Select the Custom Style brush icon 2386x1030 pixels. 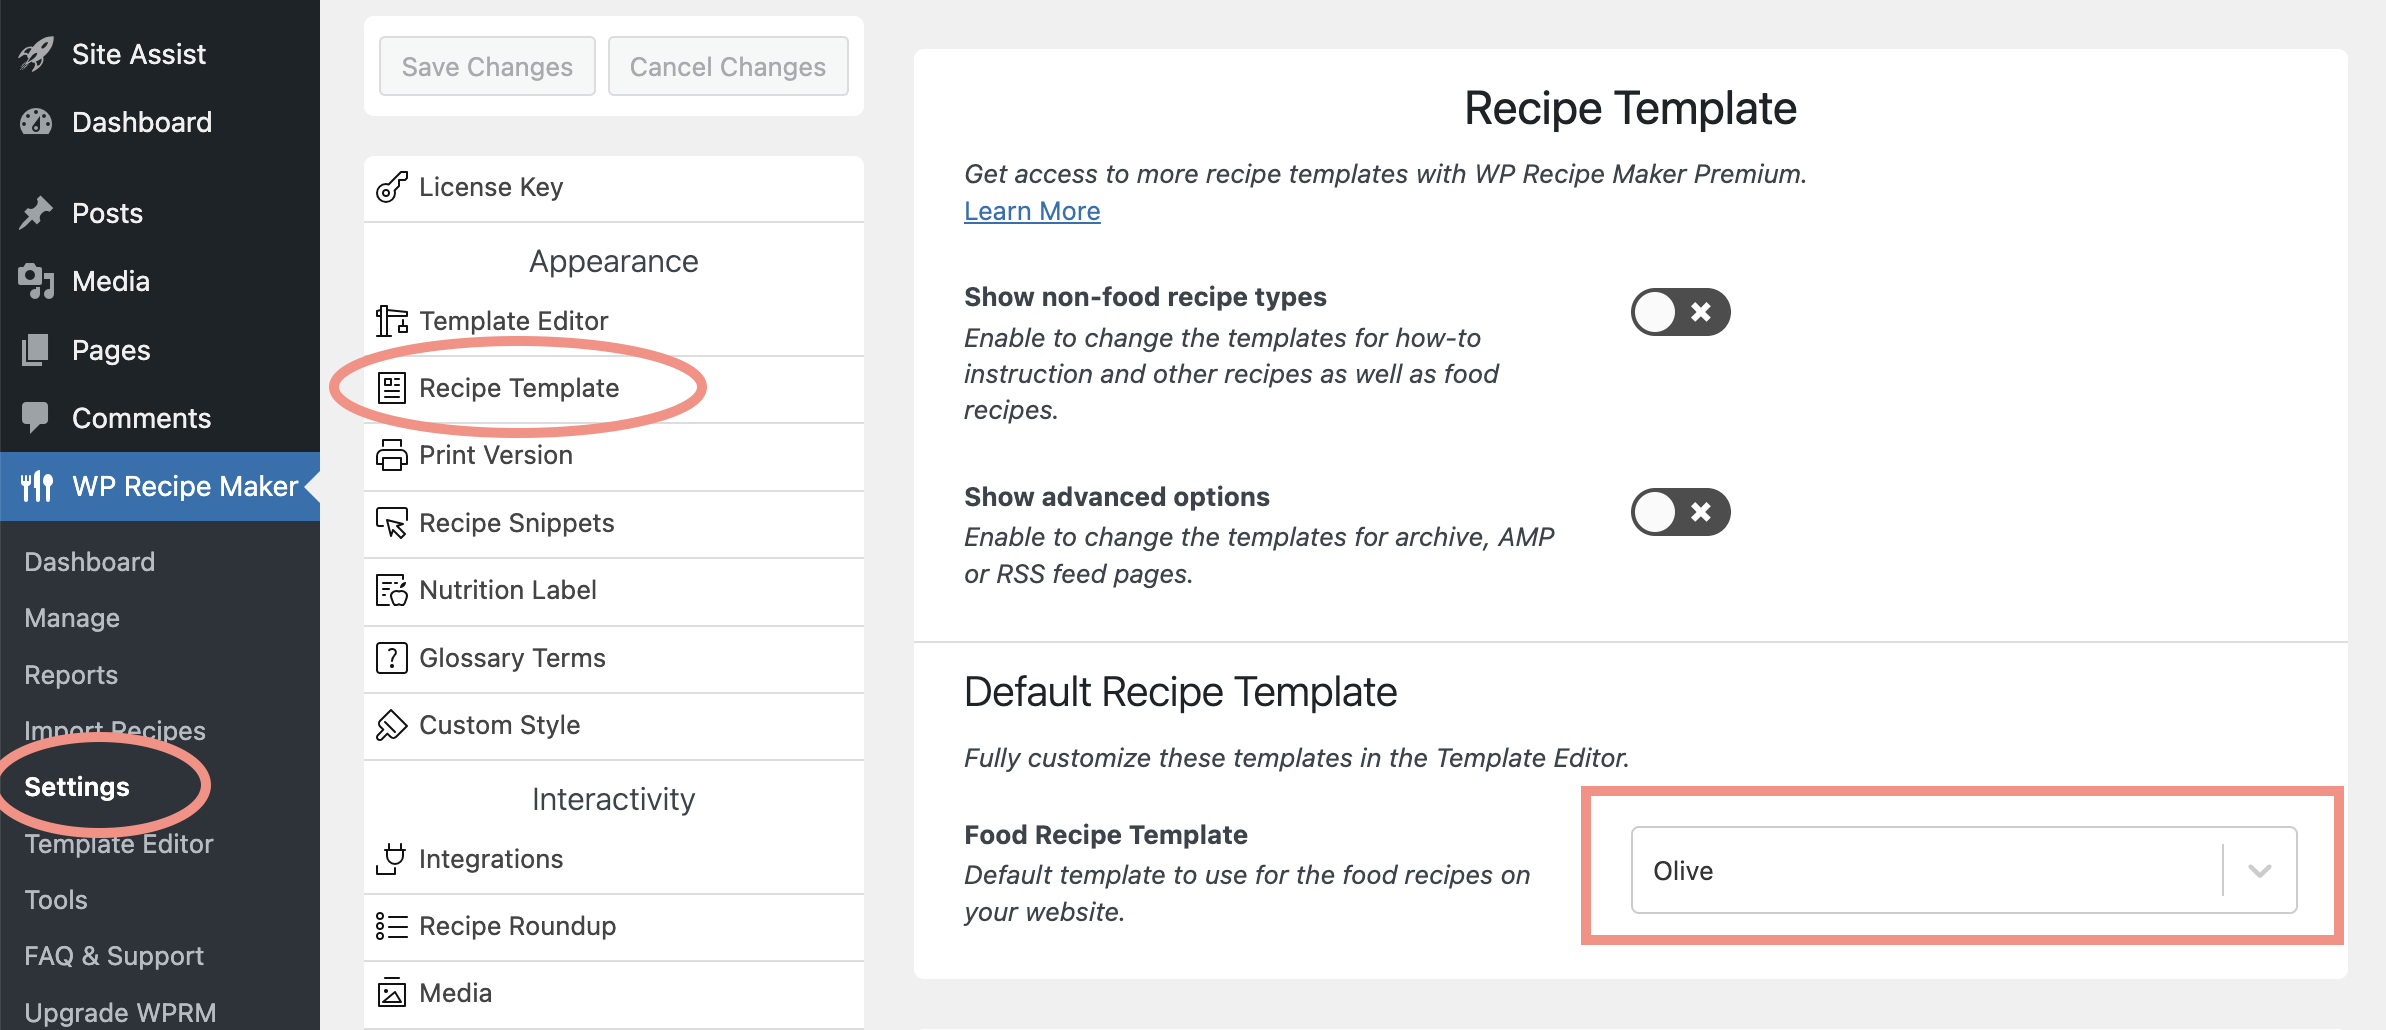[x=391, y=725]
